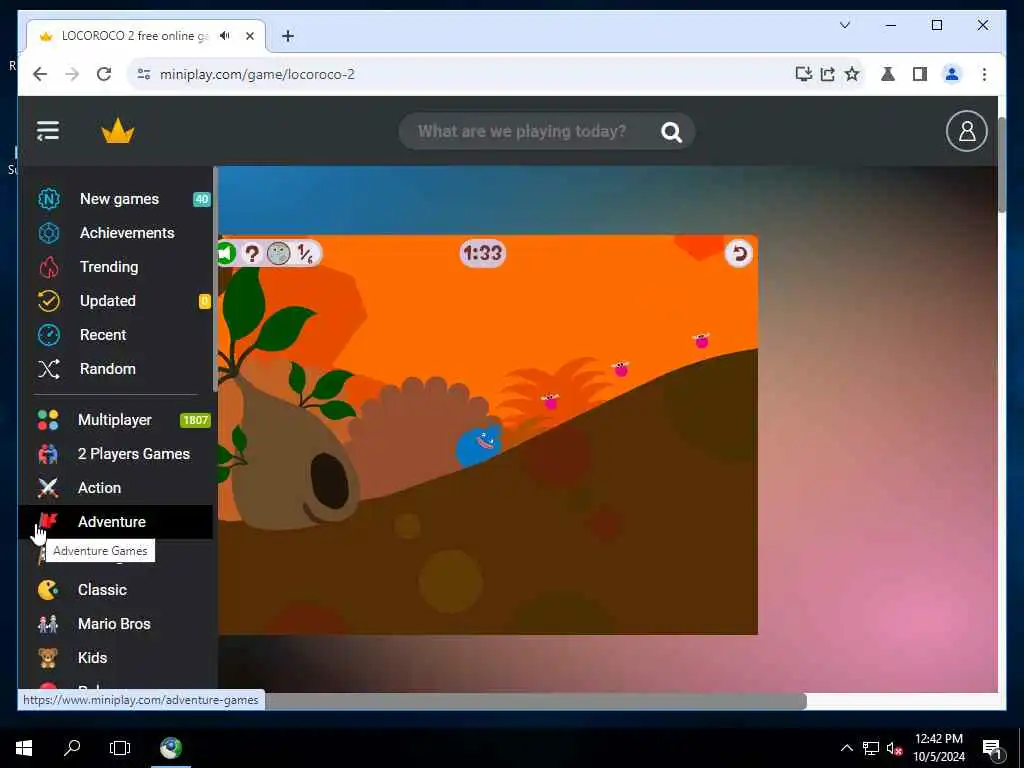
Task: Click the Classic Pac-Man icon
Action: (48, 590)
